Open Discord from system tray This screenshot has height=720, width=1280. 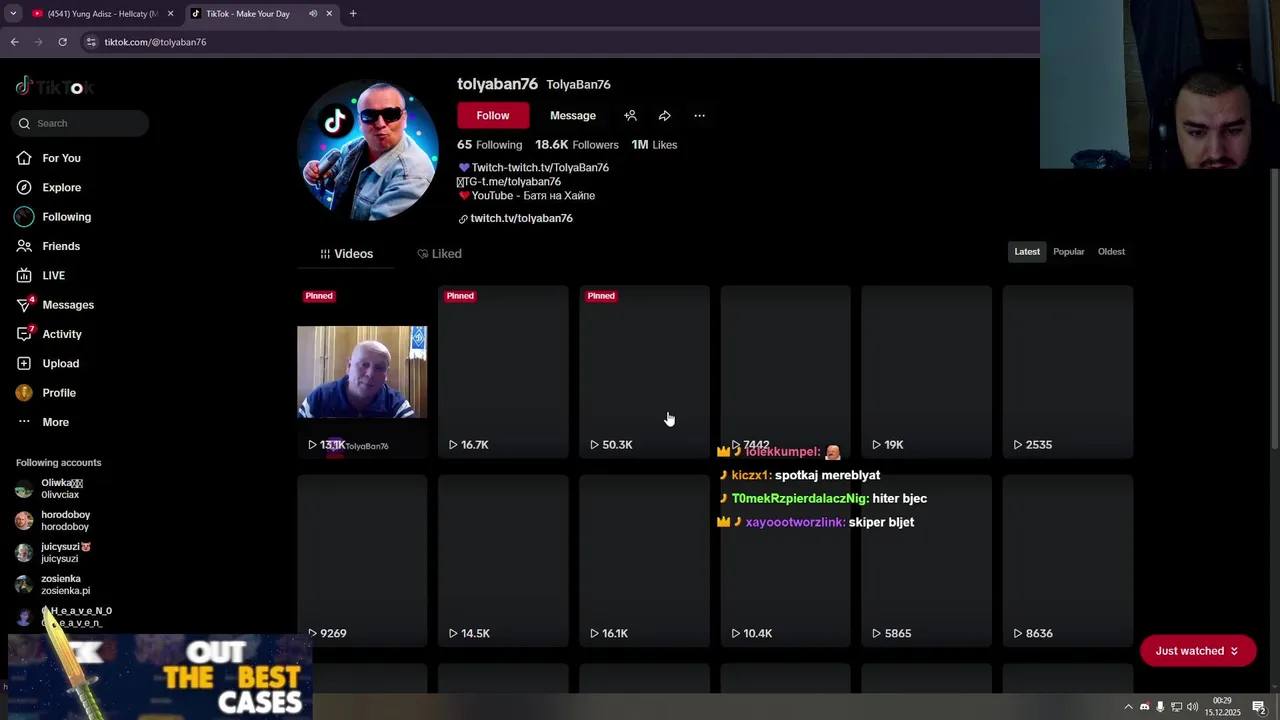1145,707
